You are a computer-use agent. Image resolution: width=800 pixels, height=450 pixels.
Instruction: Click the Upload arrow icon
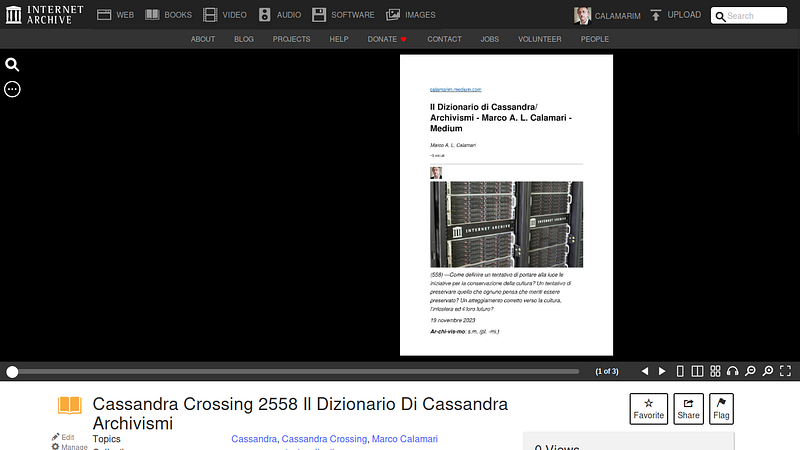pyautogui.click(x=656, y=15)
